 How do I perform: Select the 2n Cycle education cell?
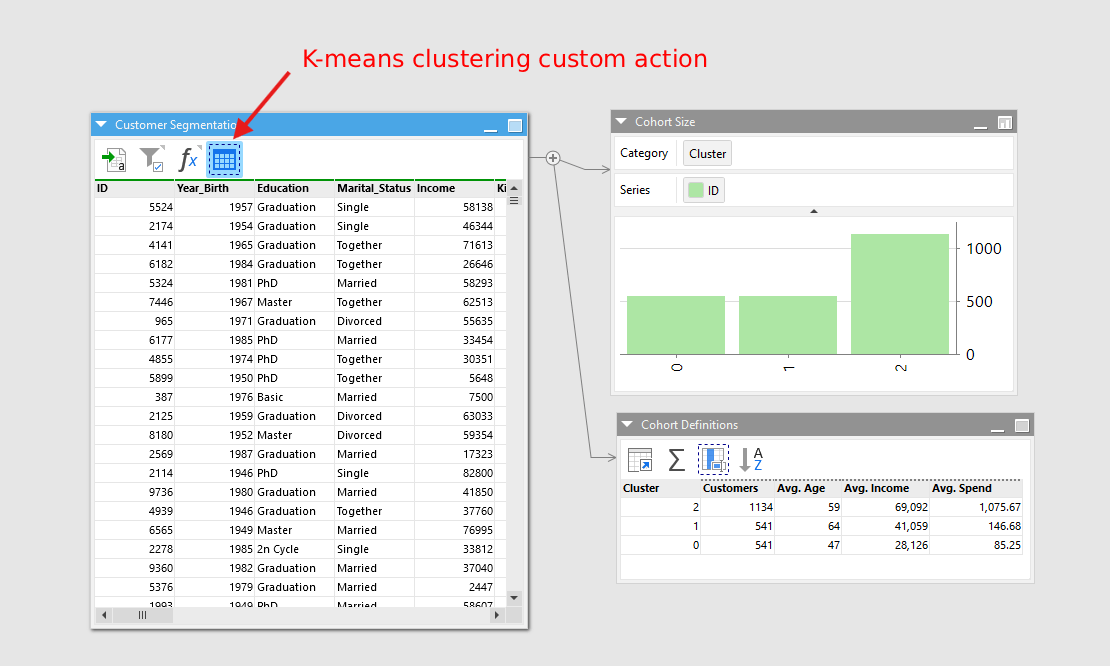coord(294,549)
